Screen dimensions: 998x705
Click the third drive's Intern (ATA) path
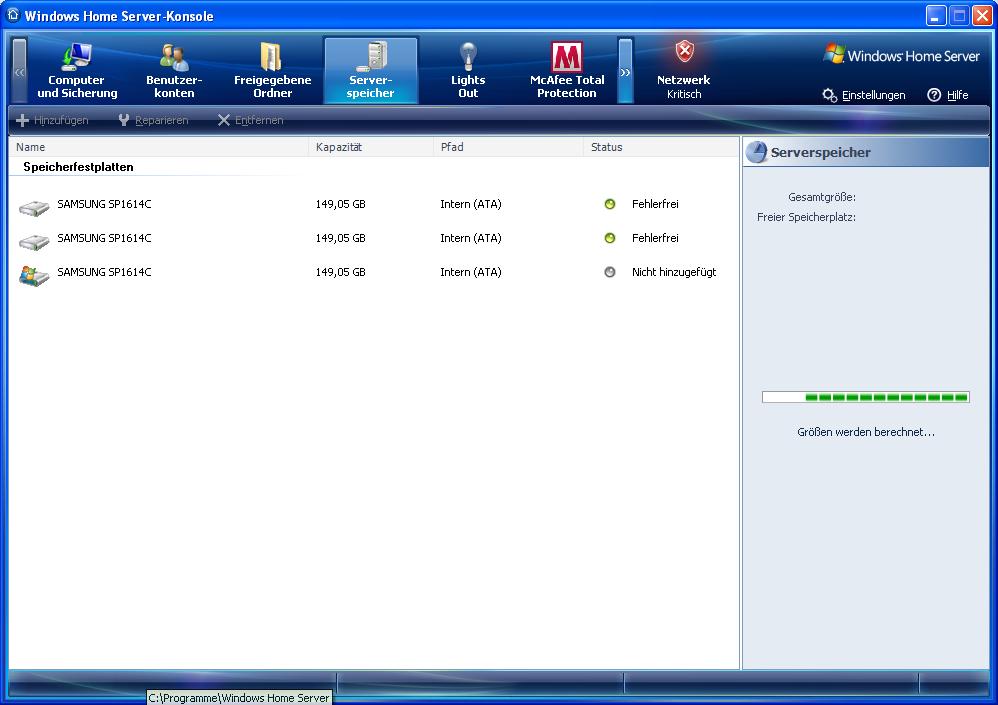click(471, 272)
